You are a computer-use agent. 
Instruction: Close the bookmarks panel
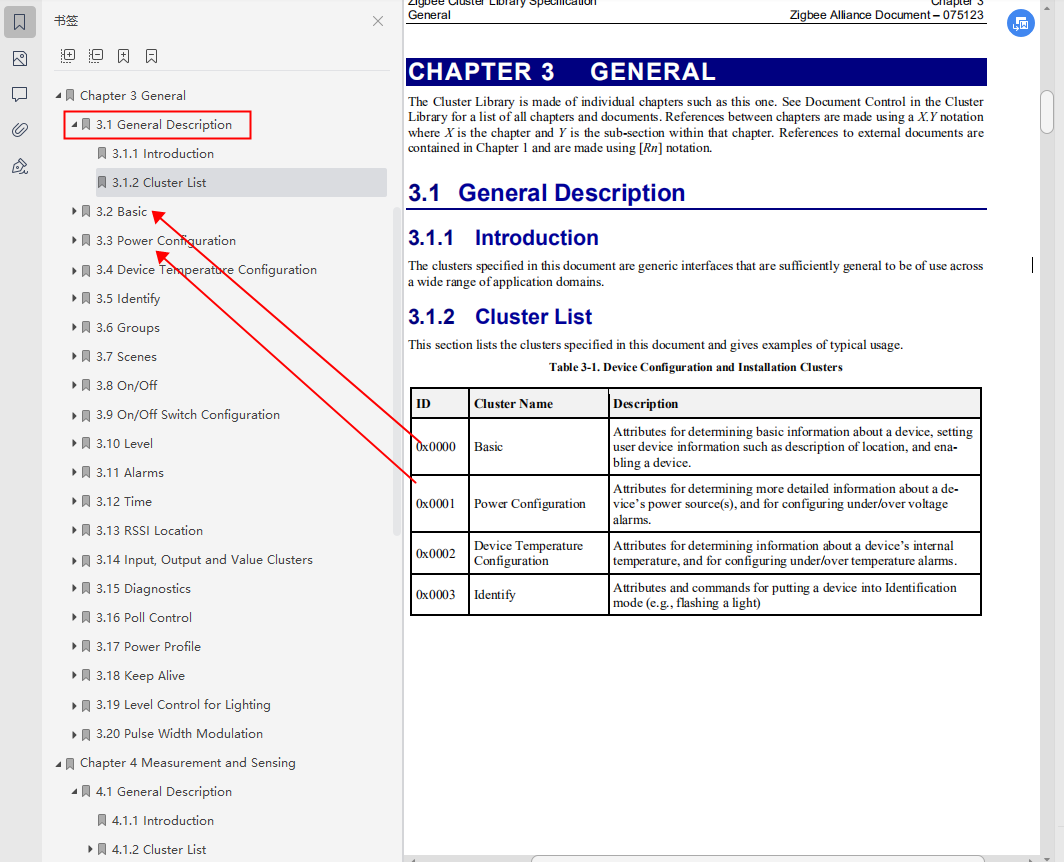377,20
